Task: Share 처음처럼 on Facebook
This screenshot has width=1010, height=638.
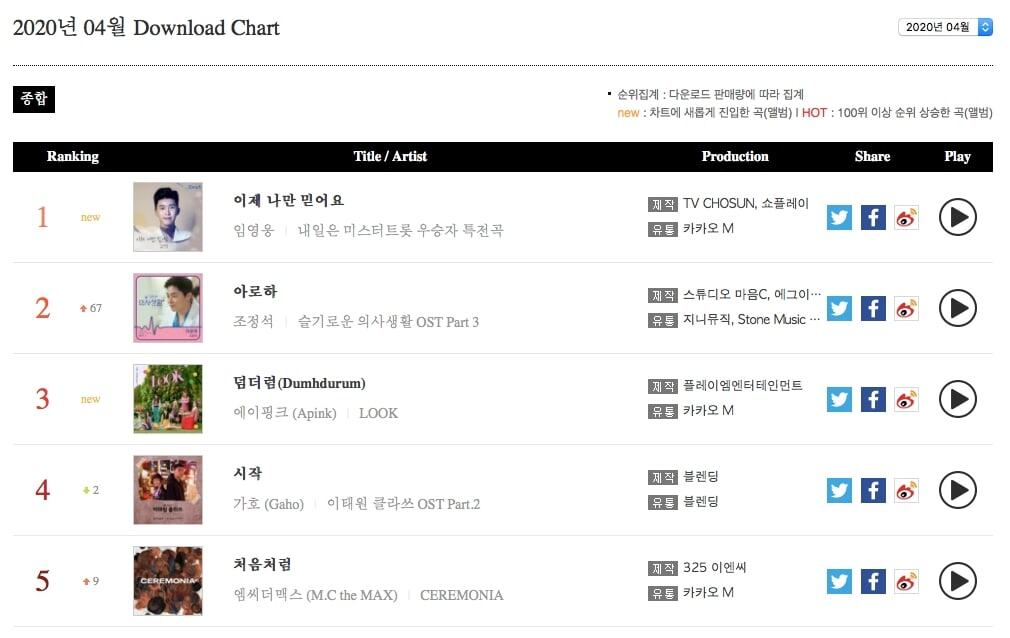Action: (873, 581)
